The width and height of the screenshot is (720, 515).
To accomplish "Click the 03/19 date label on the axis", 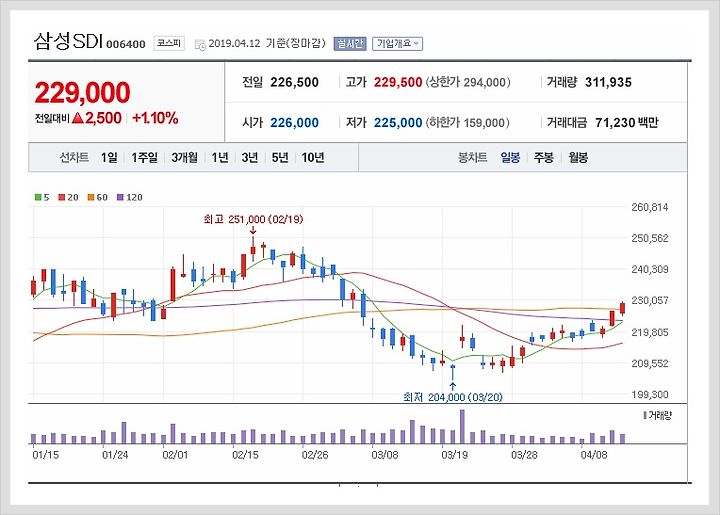I will click(454, 455).
